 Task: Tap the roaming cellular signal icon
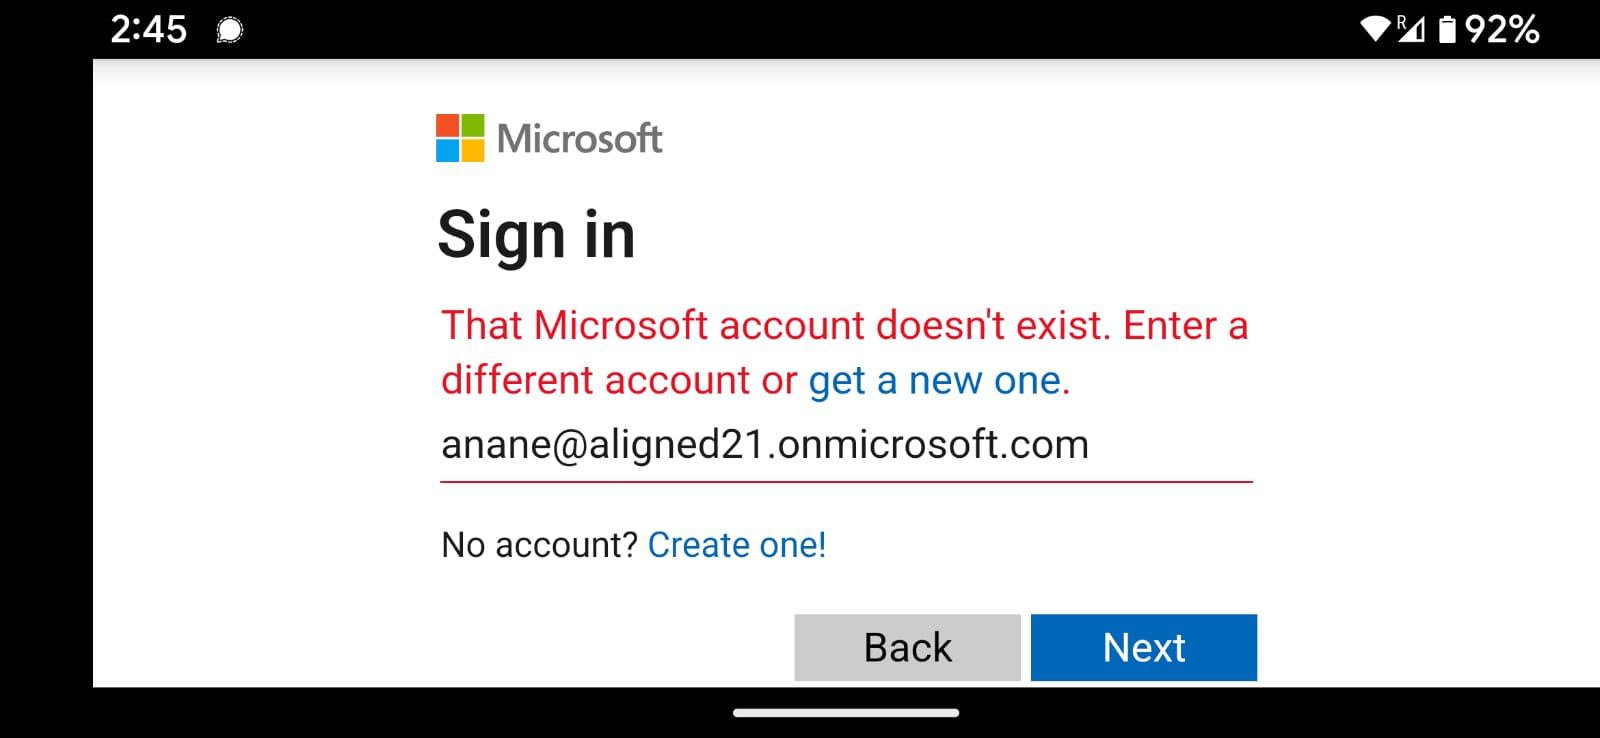pyautogui.click(x=1410, y=29)
